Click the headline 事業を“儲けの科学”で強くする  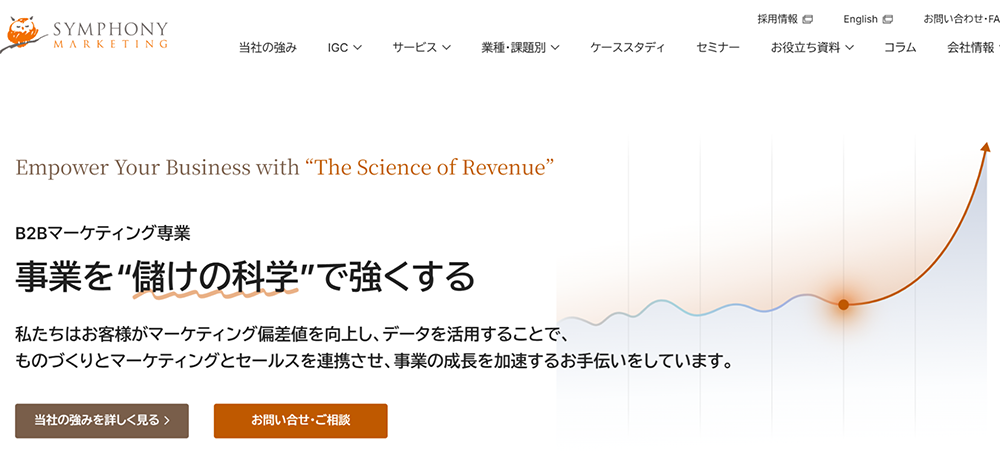click(246, 276)
